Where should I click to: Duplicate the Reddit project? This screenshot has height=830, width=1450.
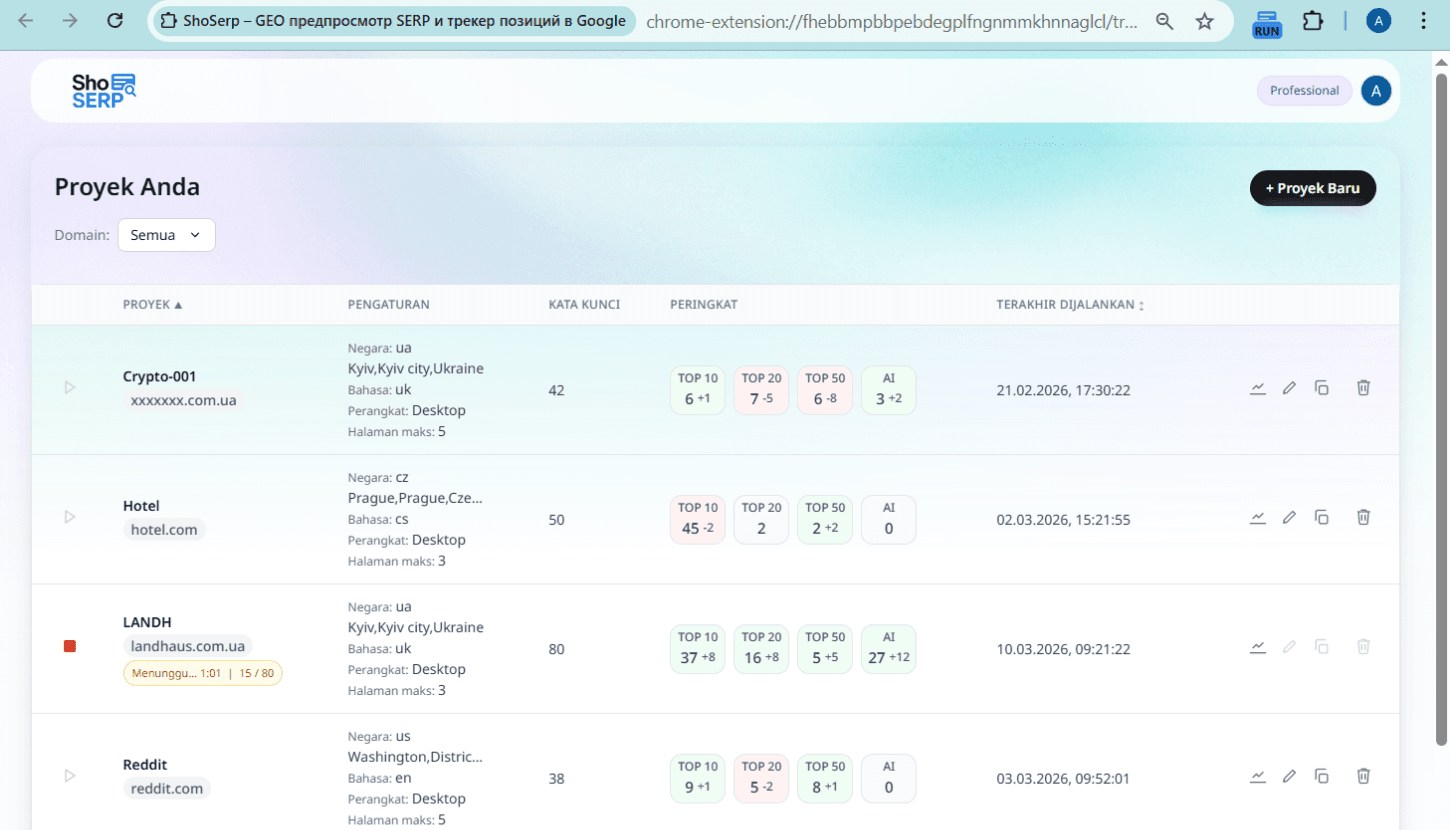[x=1321, y=776]
